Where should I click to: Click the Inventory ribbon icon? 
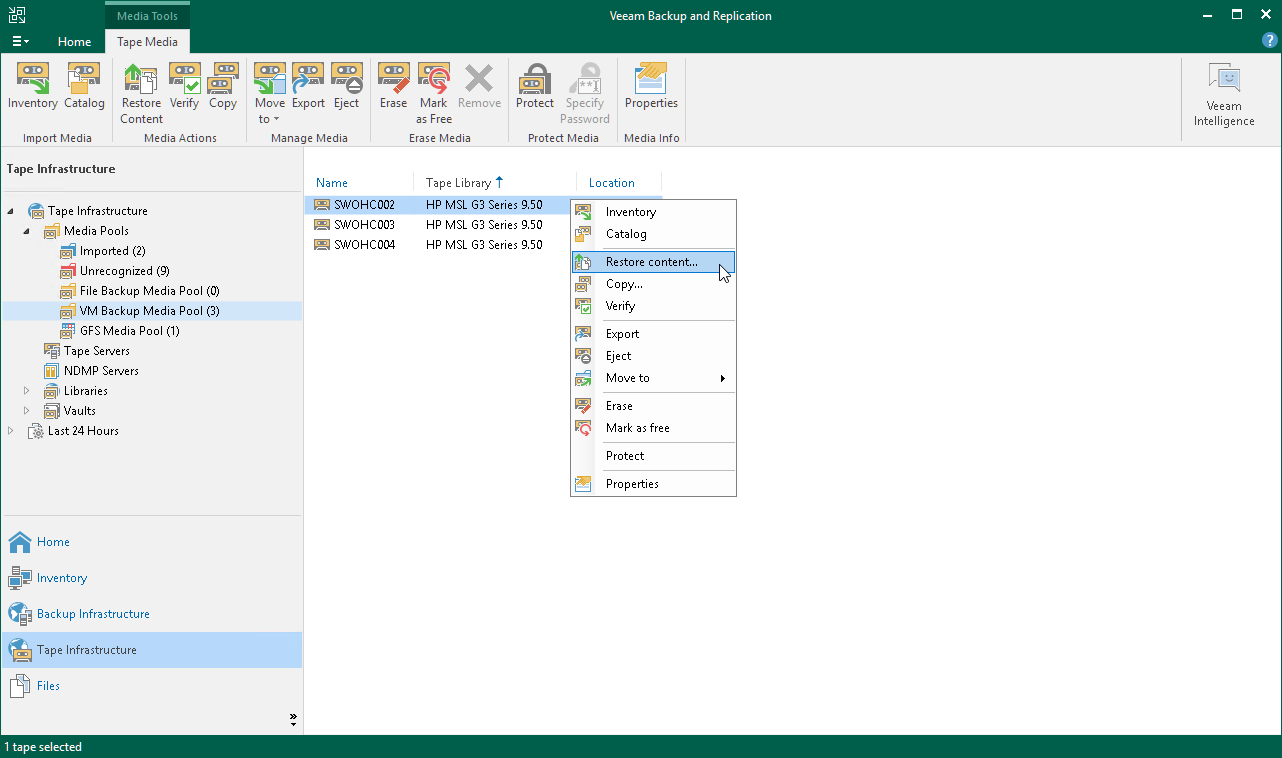[32, 87]
